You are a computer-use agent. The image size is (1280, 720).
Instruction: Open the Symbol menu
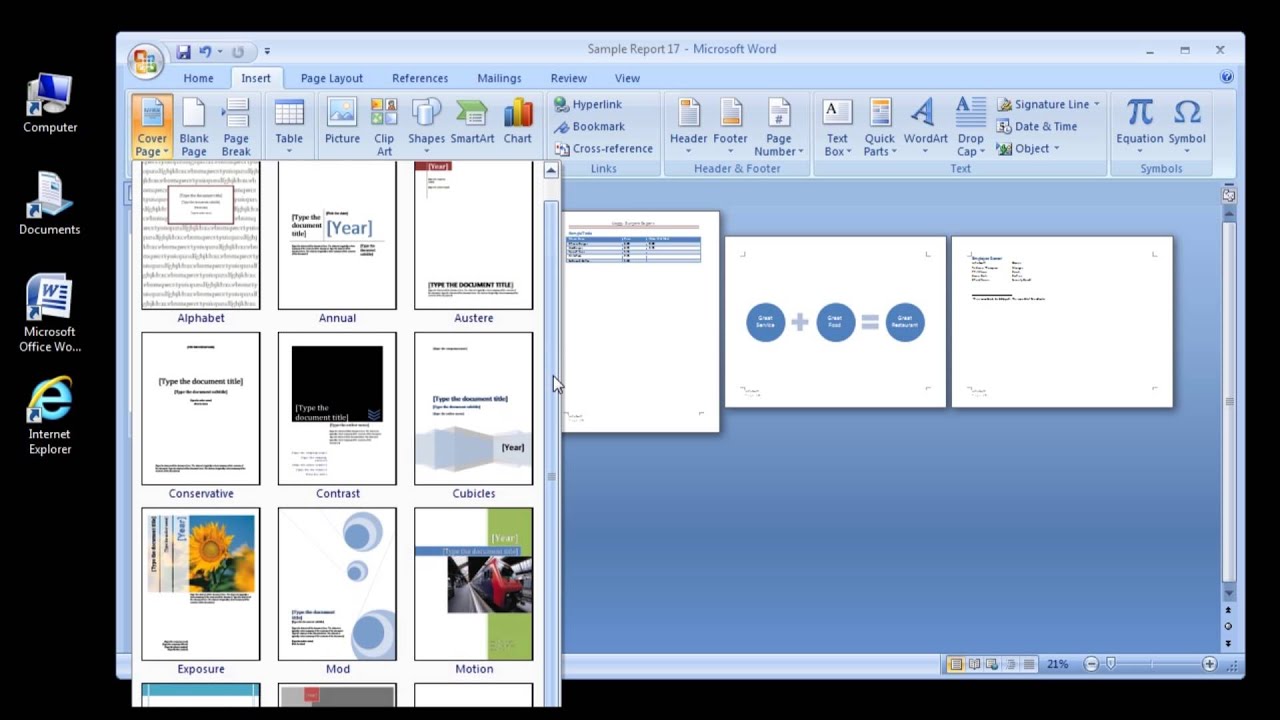(1187, 127)
